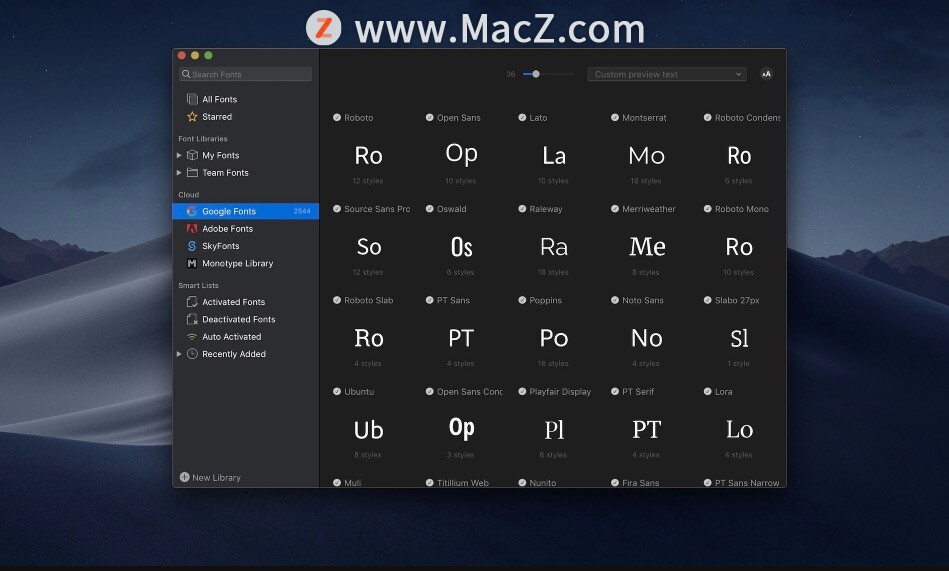Click the Titillium Web font name
This screenshot has width=949, height=571.
[462, 483]
